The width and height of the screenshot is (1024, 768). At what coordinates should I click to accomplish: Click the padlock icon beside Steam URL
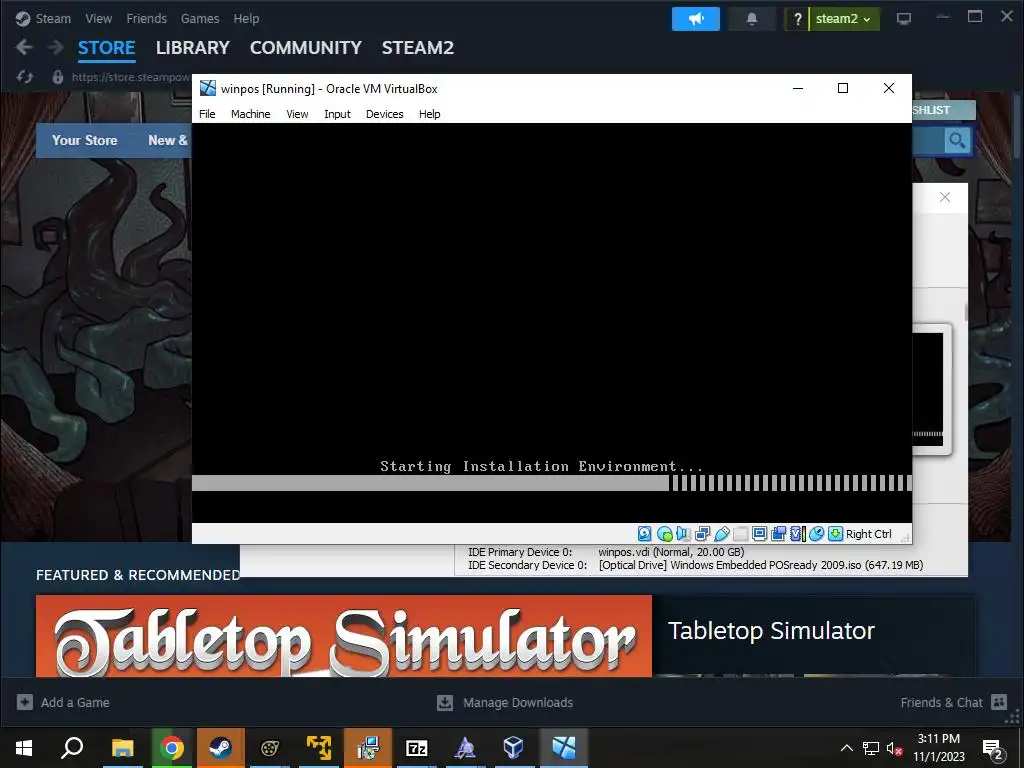point(57,77)
